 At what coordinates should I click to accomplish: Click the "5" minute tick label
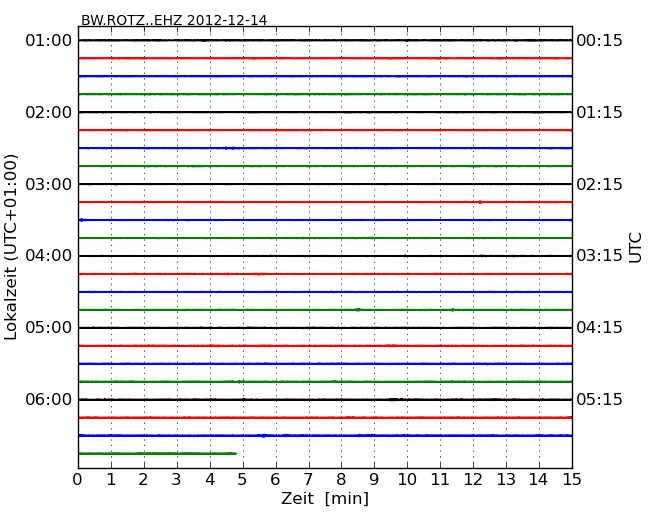point(242,480)
